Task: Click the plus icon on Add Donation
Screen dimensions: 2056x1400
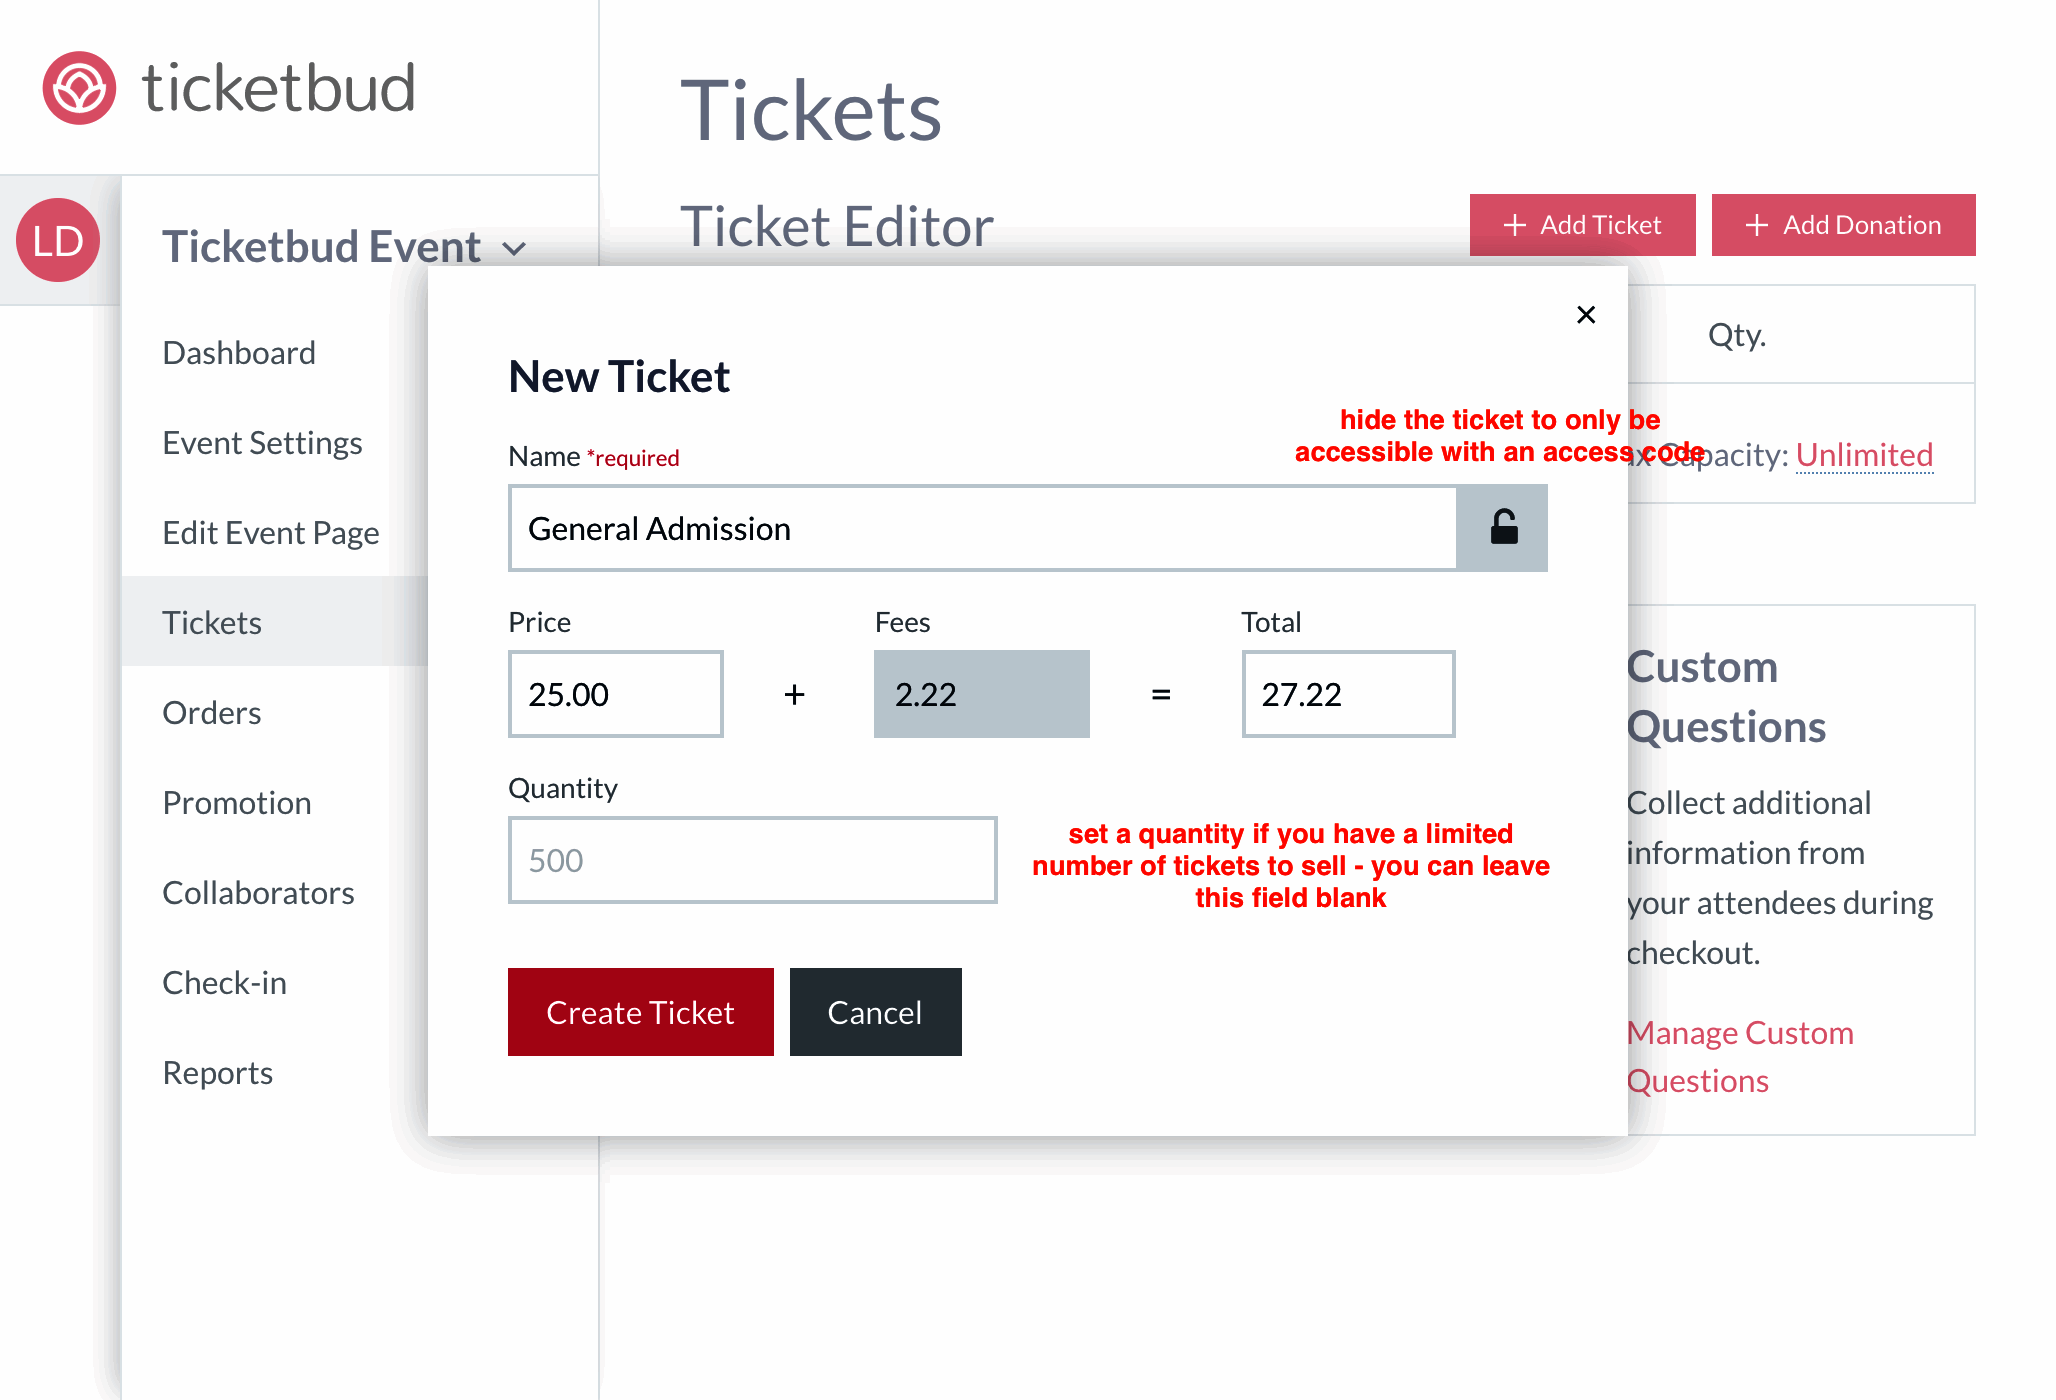Action: point(1756,224)
